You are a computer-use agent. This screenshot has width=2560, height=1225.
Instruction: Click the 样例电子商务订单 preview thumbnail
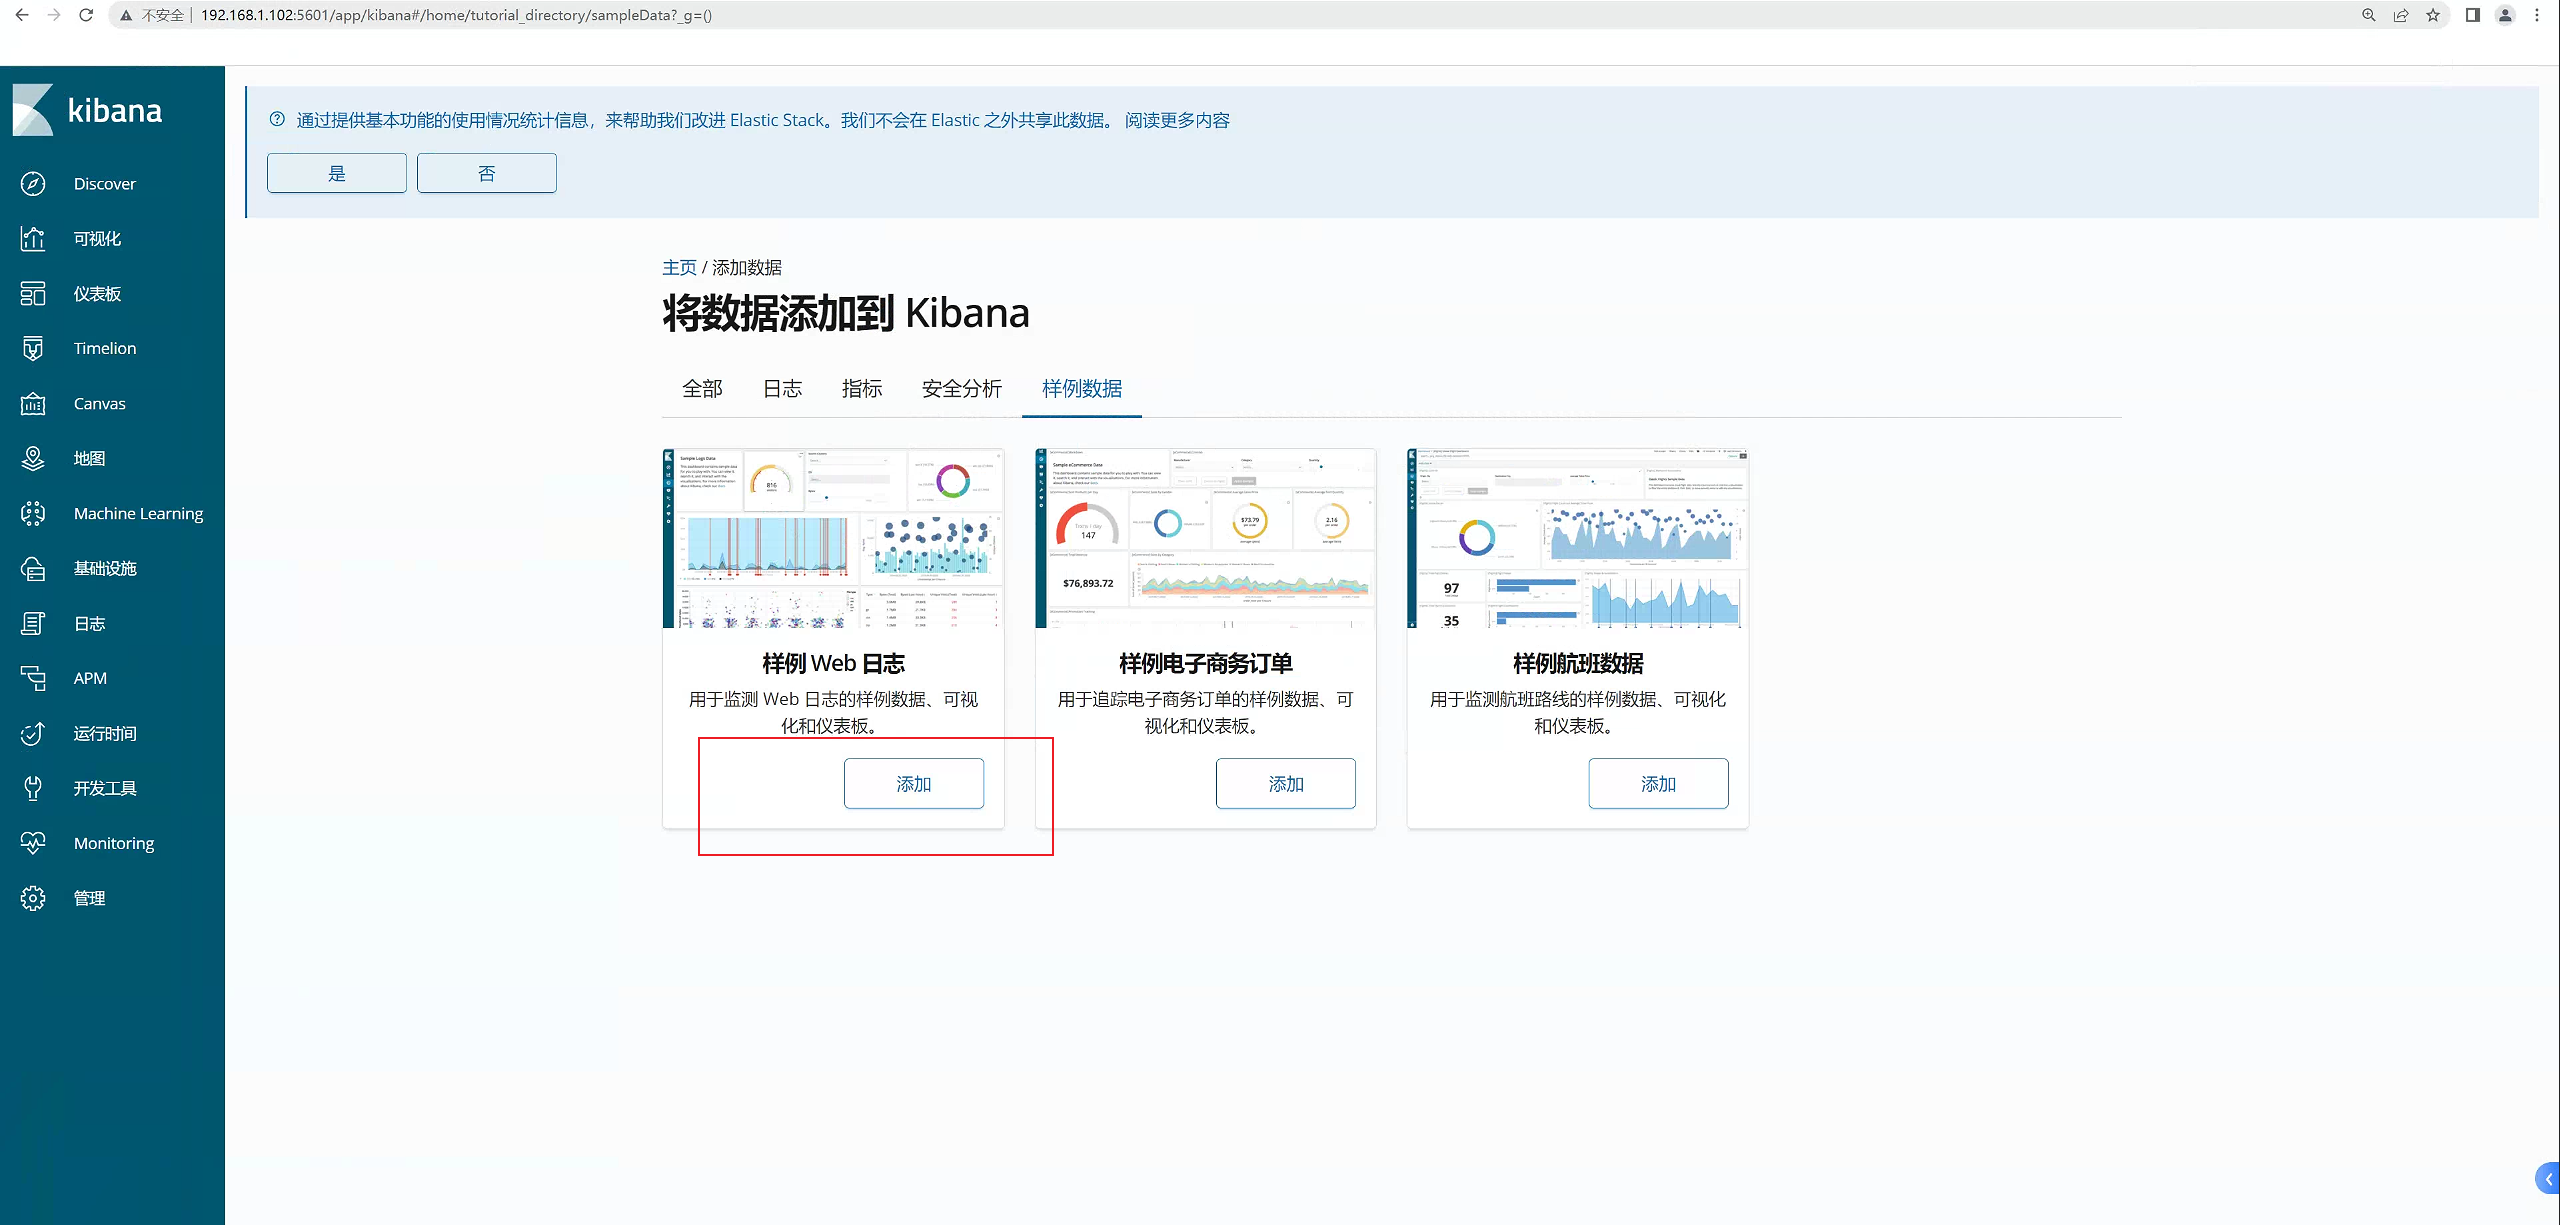(1206, 538)
